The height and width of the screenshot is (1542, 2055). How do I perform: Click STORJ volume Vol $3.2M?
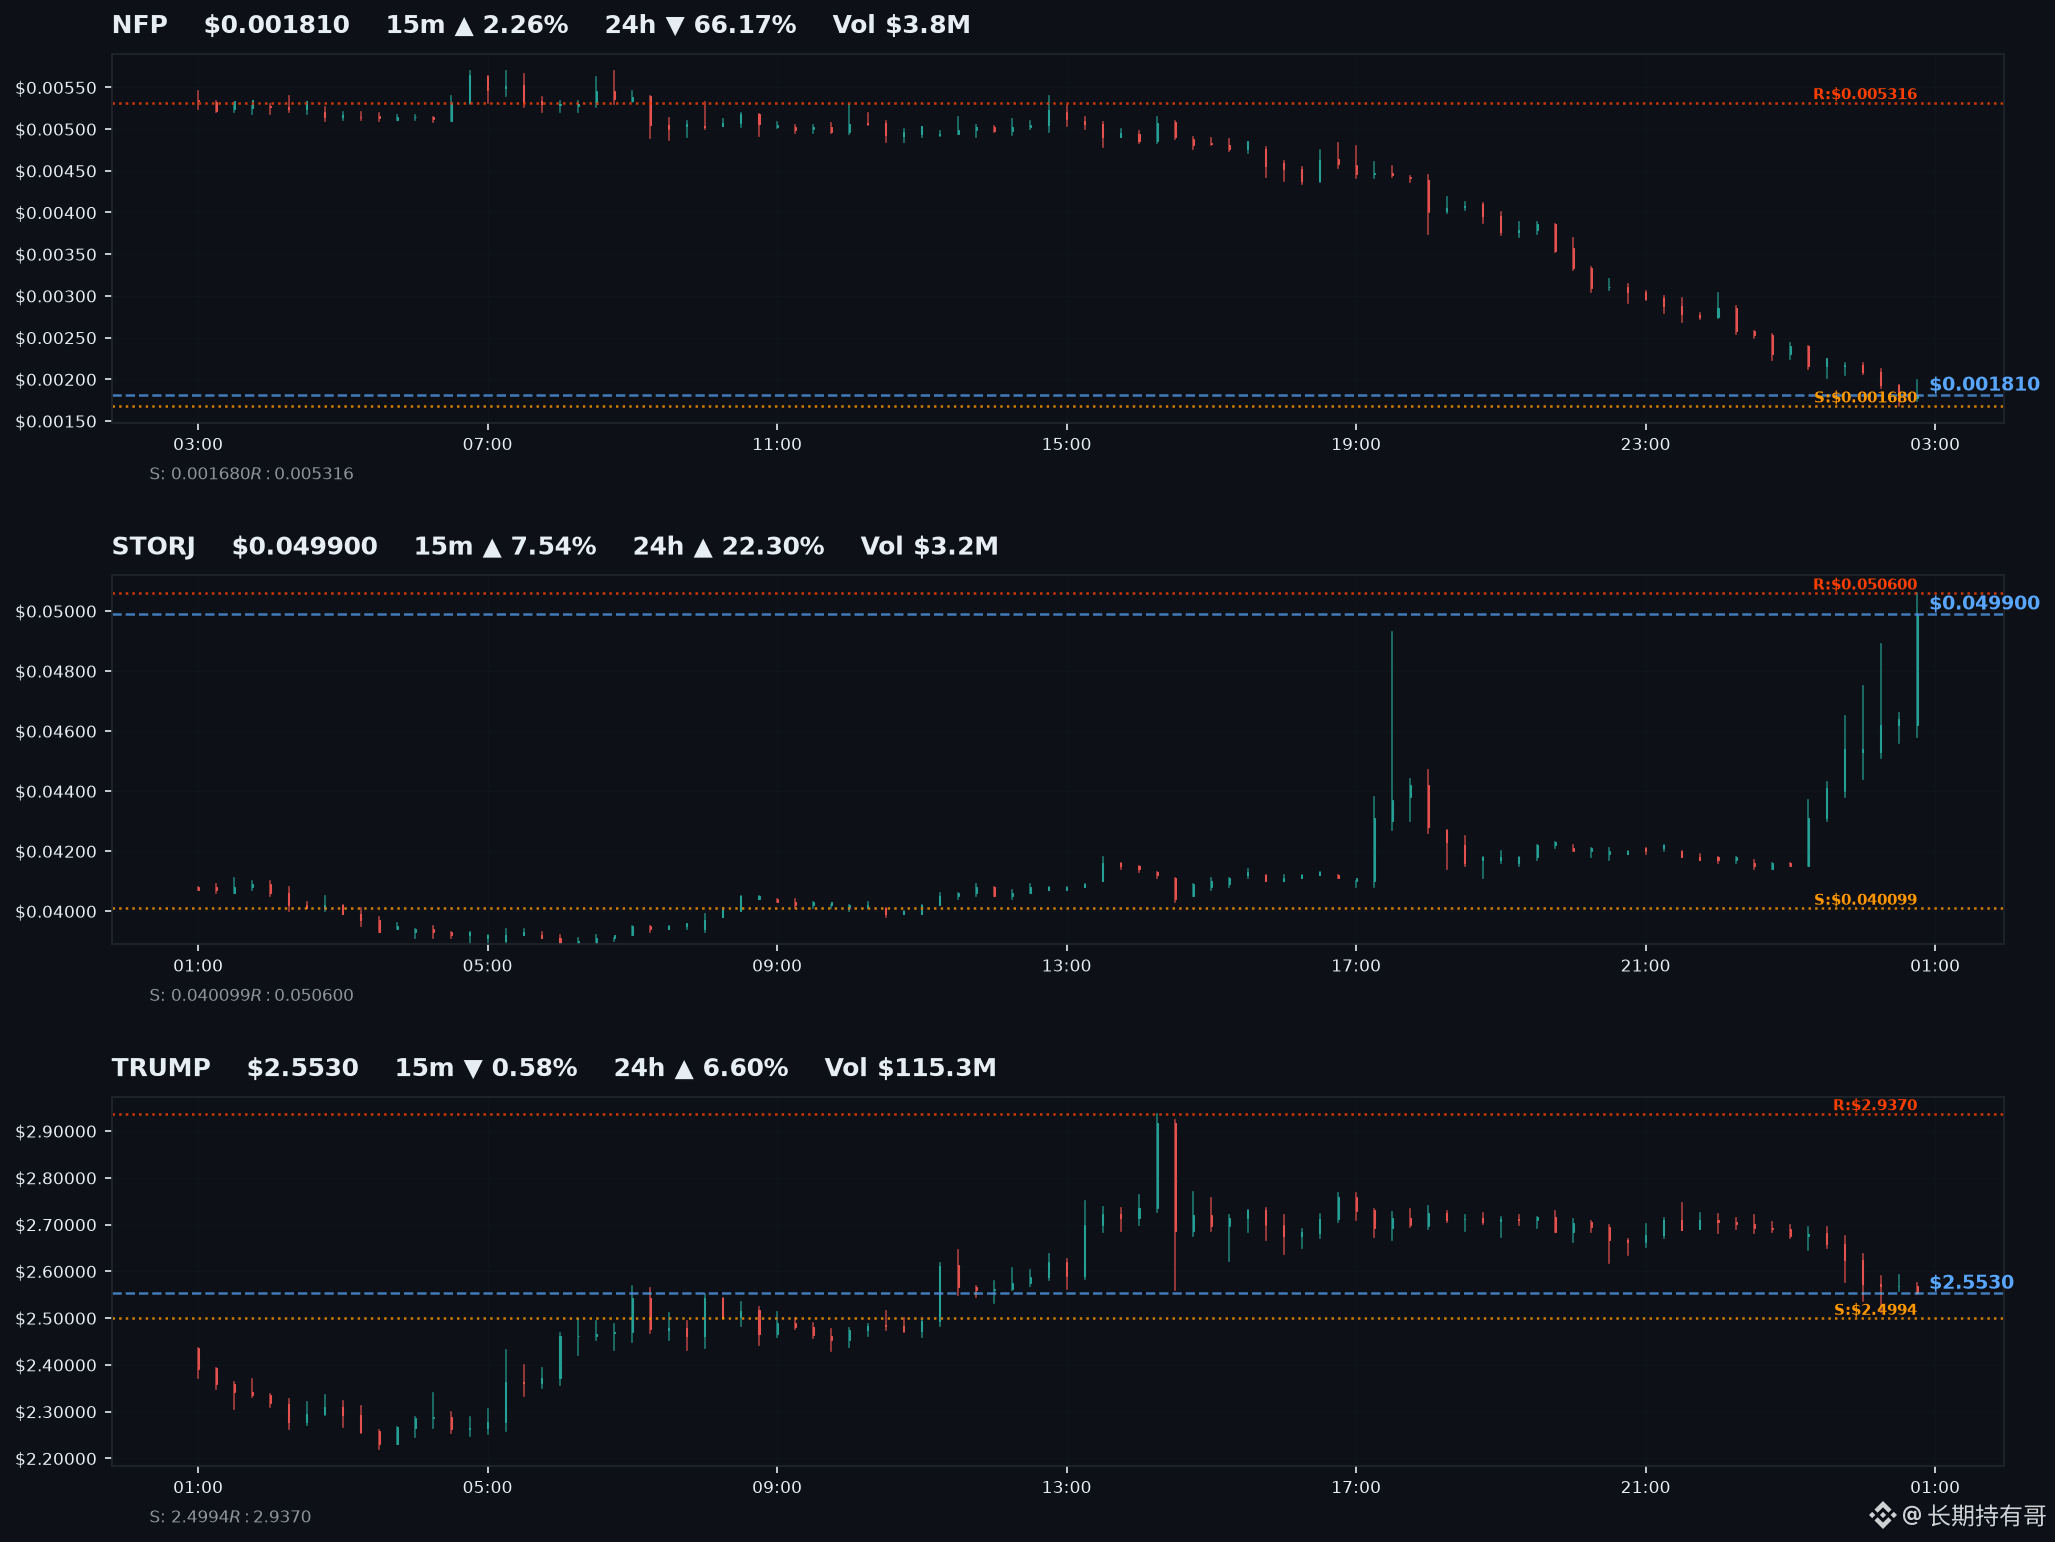tap(930, 546)
